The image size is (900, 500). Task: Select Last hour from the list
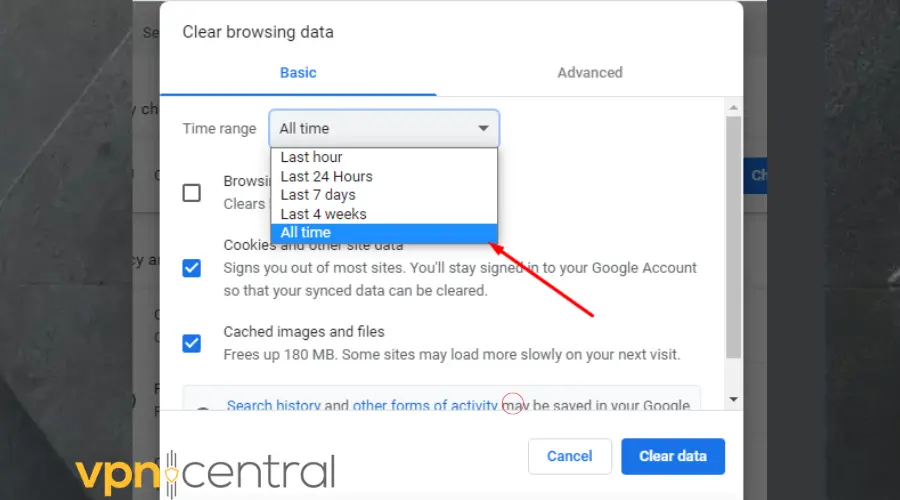(x=311, y=157)
